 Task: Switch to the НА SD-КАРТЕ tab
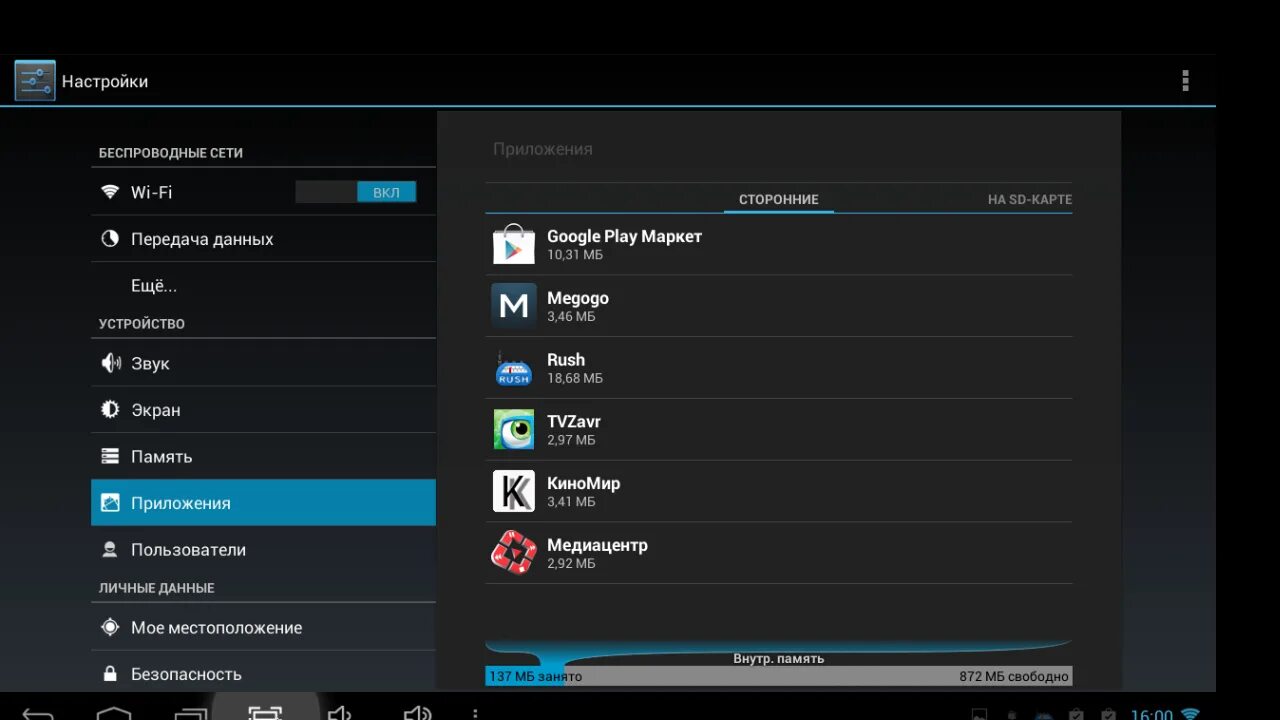coord(1030,199)
